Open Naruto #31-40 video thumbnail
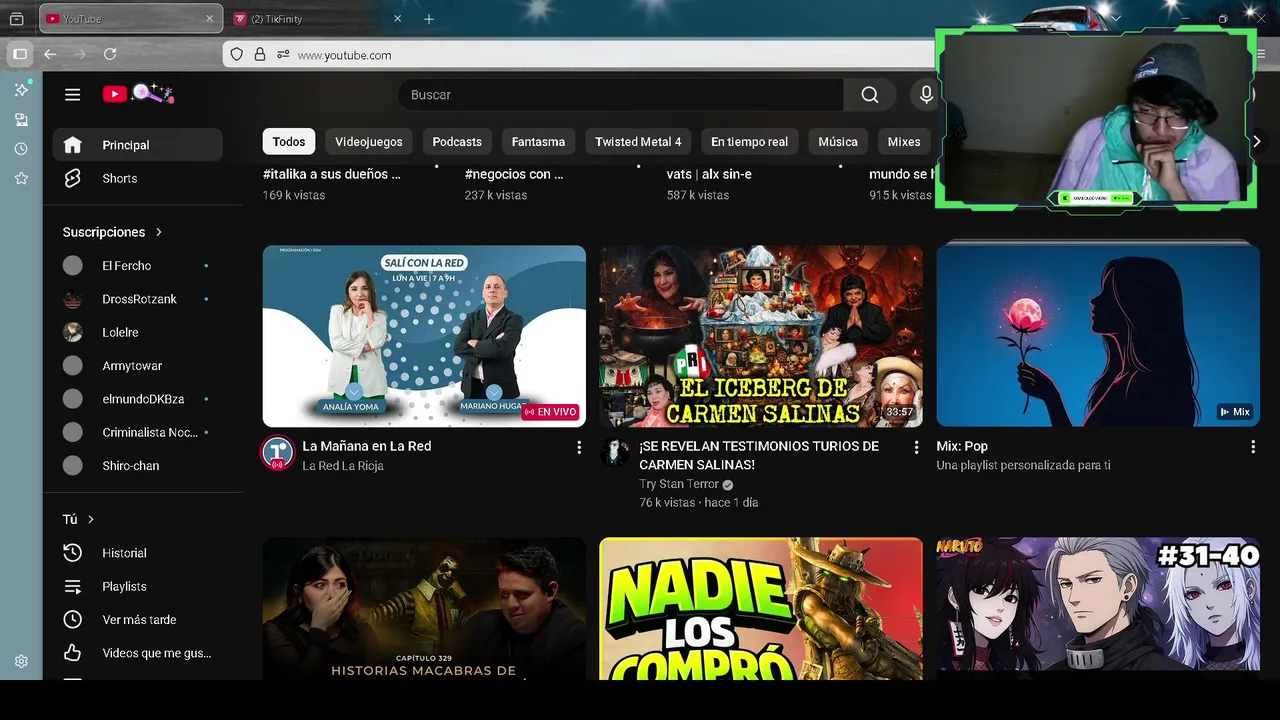 point(1098,609)
